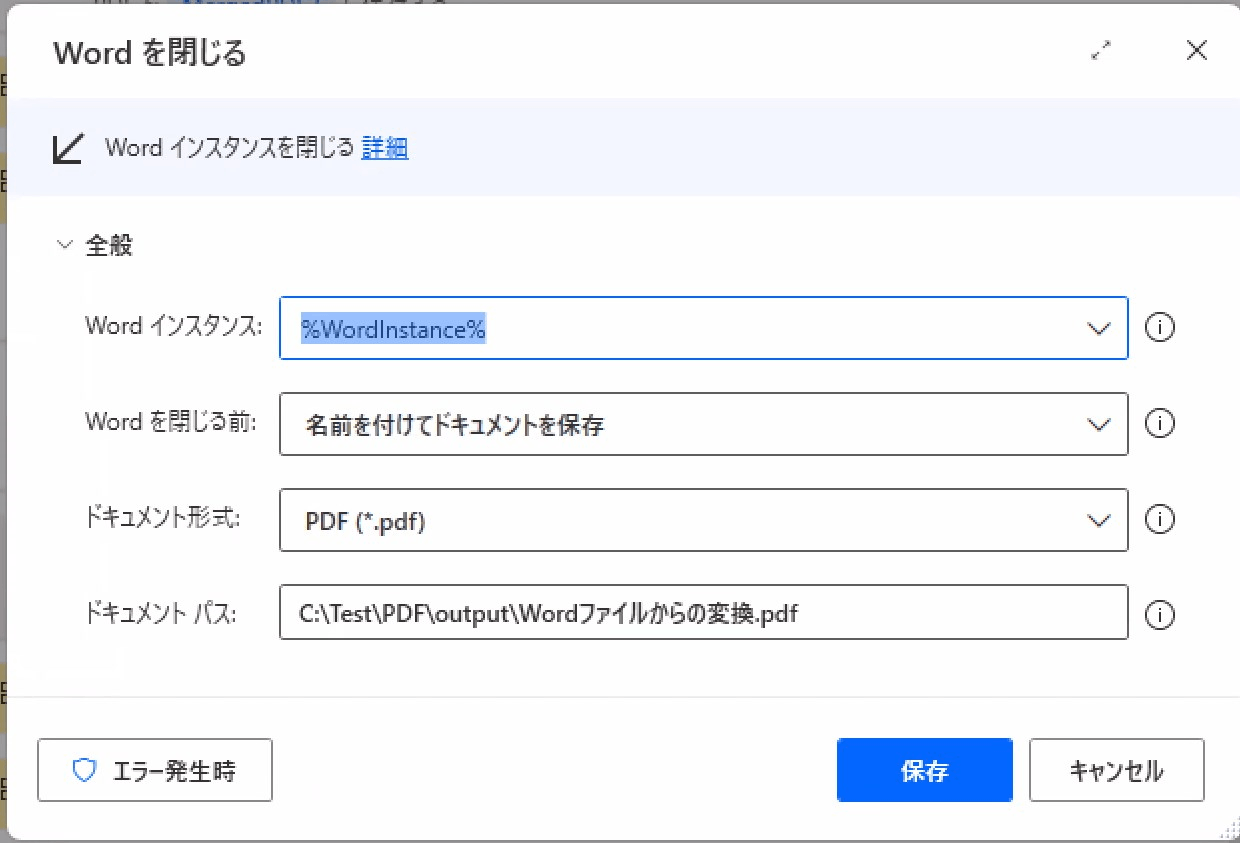This screenshot has width=1240, height=843.
Task: Click the ドキュメント パス: label
Action: (x=161, y=614)
